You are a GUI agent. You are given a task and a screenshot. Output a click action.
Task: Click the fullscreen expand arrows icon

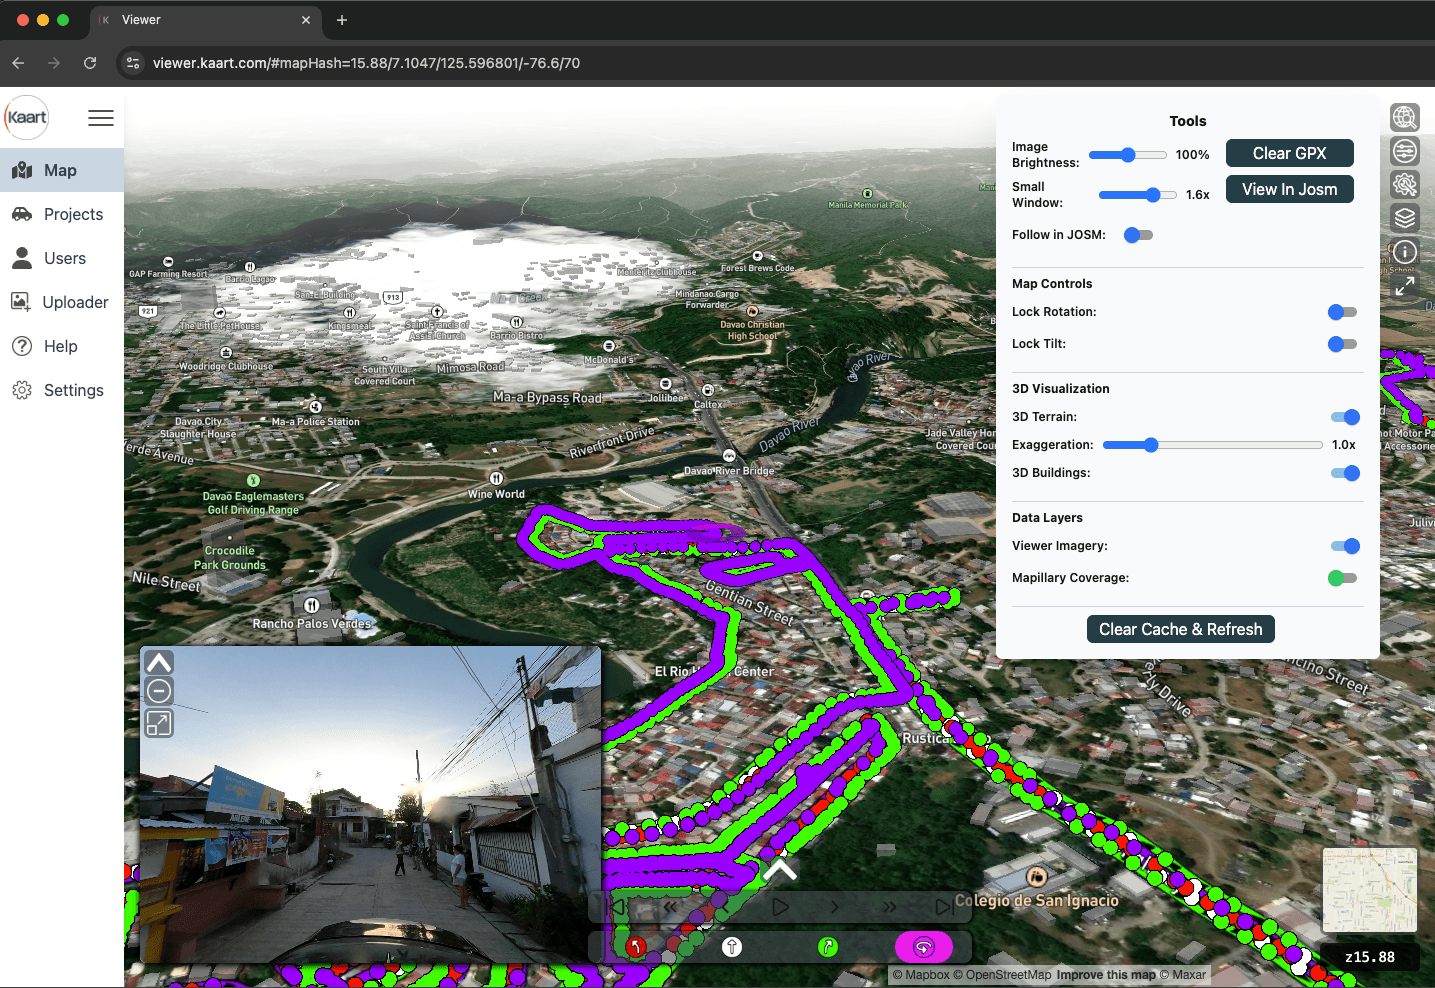1404,286
